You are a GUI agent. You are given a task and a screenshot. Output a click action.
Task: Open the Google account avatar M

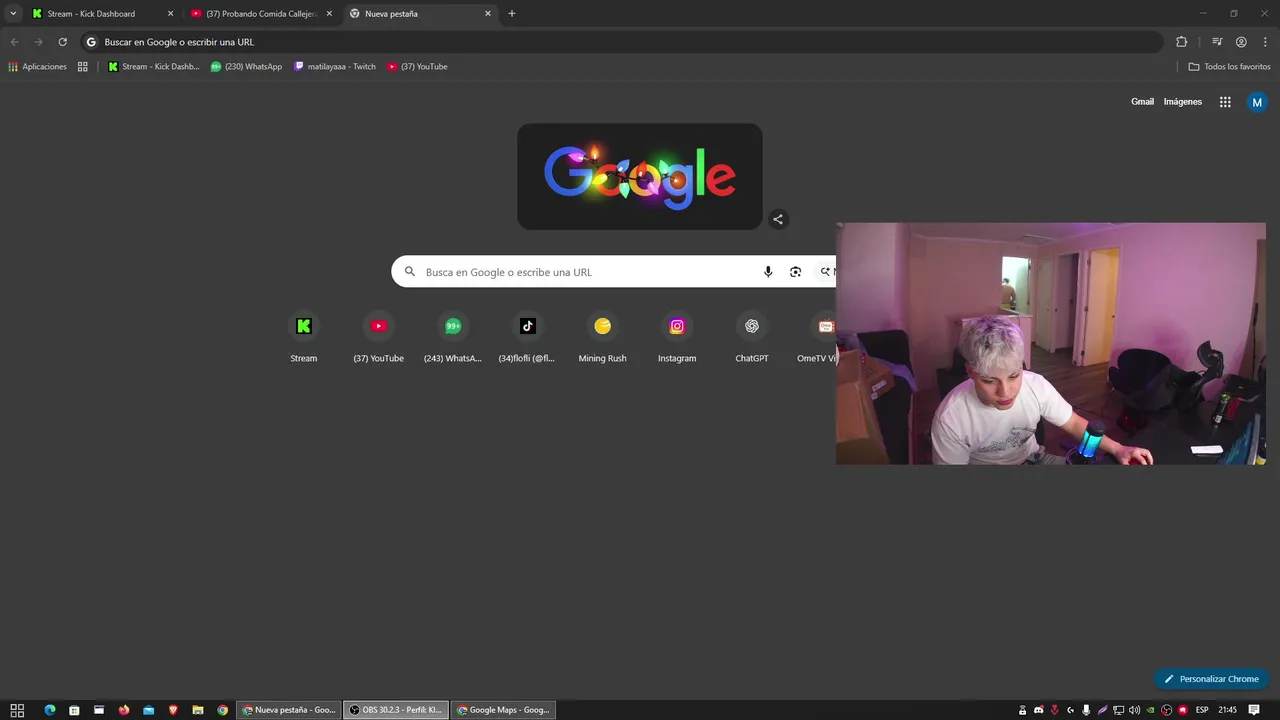(1257, 102)
